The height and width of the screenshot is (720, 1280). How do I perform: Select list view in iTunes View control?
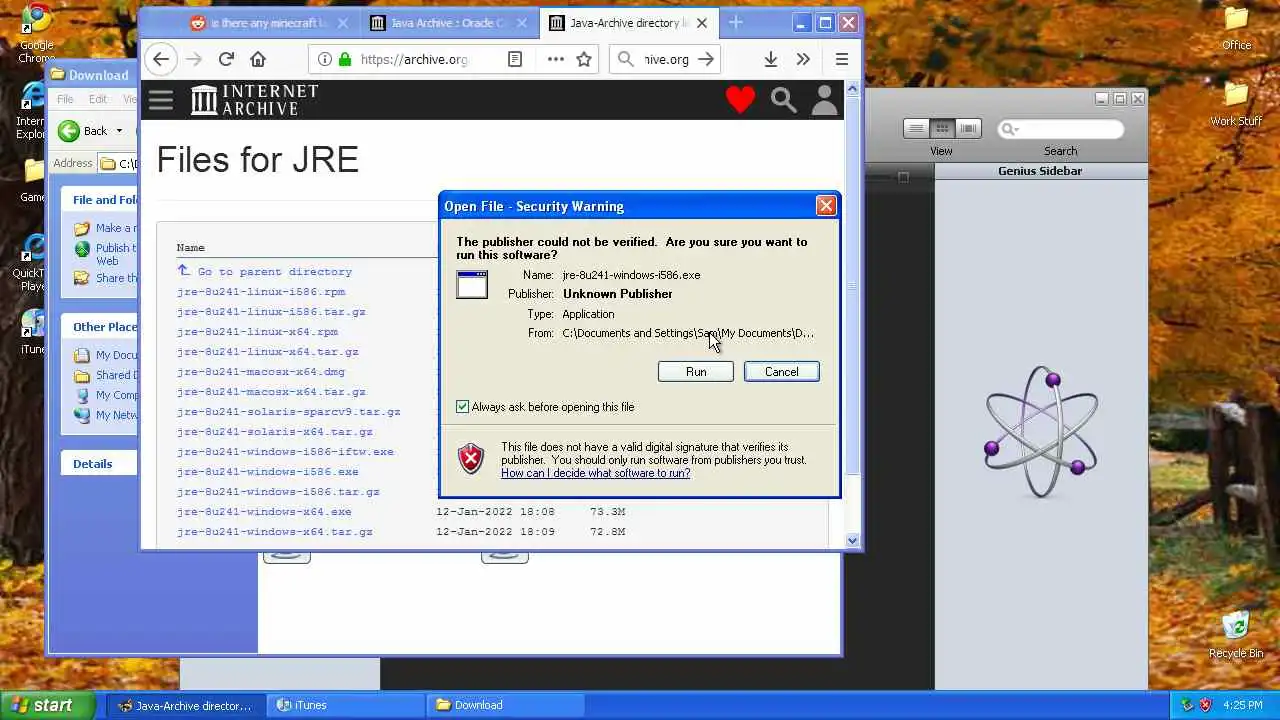(x=916, y=128)
